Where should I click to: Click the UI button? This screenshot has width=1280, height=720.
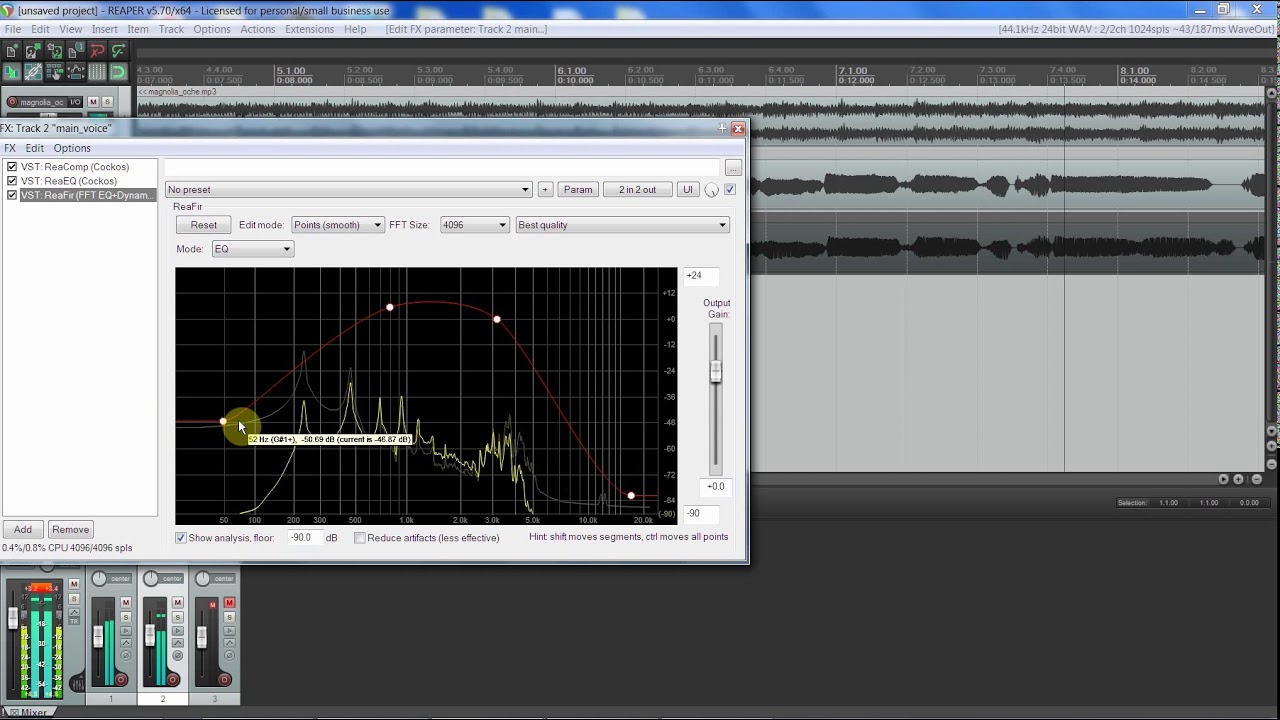[687, 190]
